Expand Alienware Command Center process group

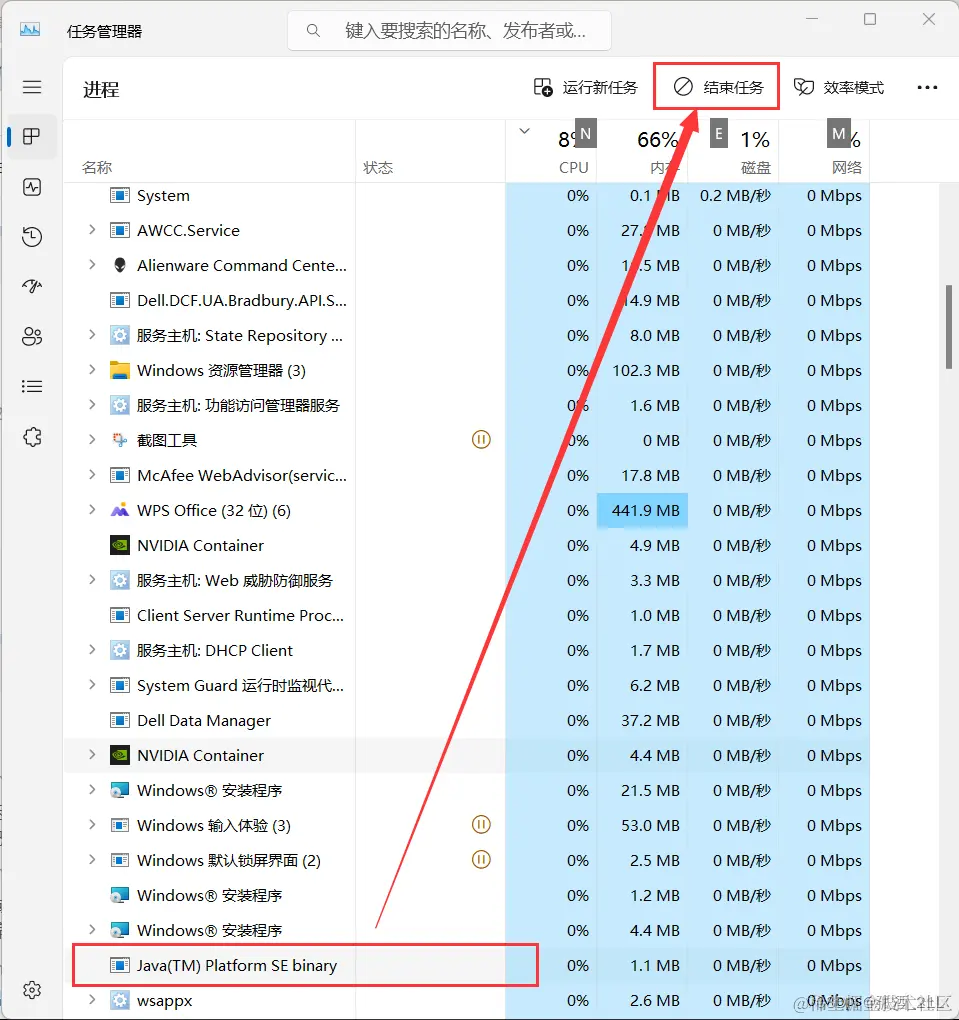point(92,265)
